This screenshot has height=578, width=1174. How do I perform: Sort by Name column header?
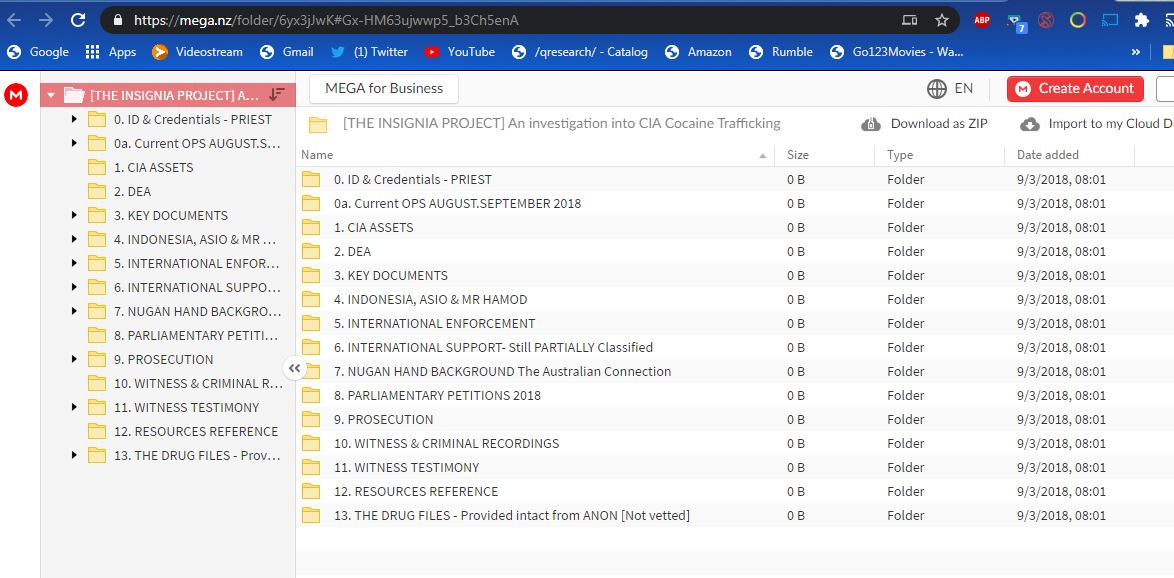pos(535,155)
